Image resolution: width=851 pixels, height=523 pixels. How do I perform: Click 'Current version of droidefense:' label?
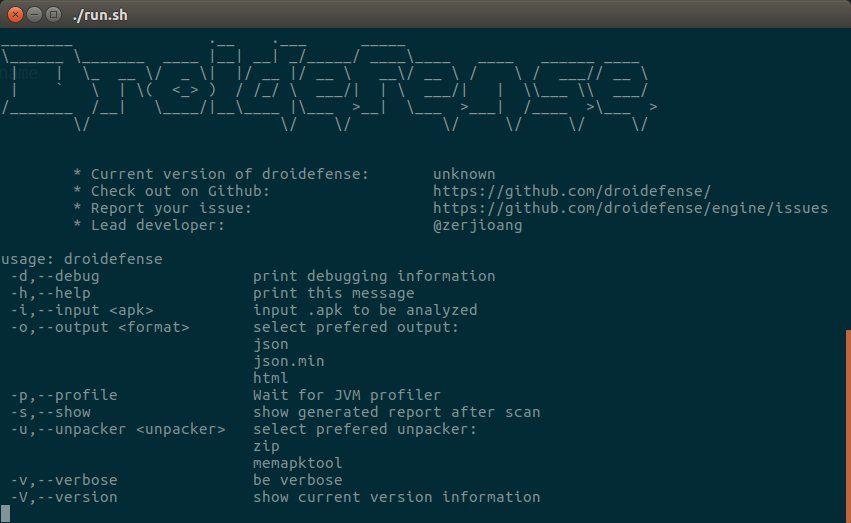pyautogui.click(x=230, y=174)
